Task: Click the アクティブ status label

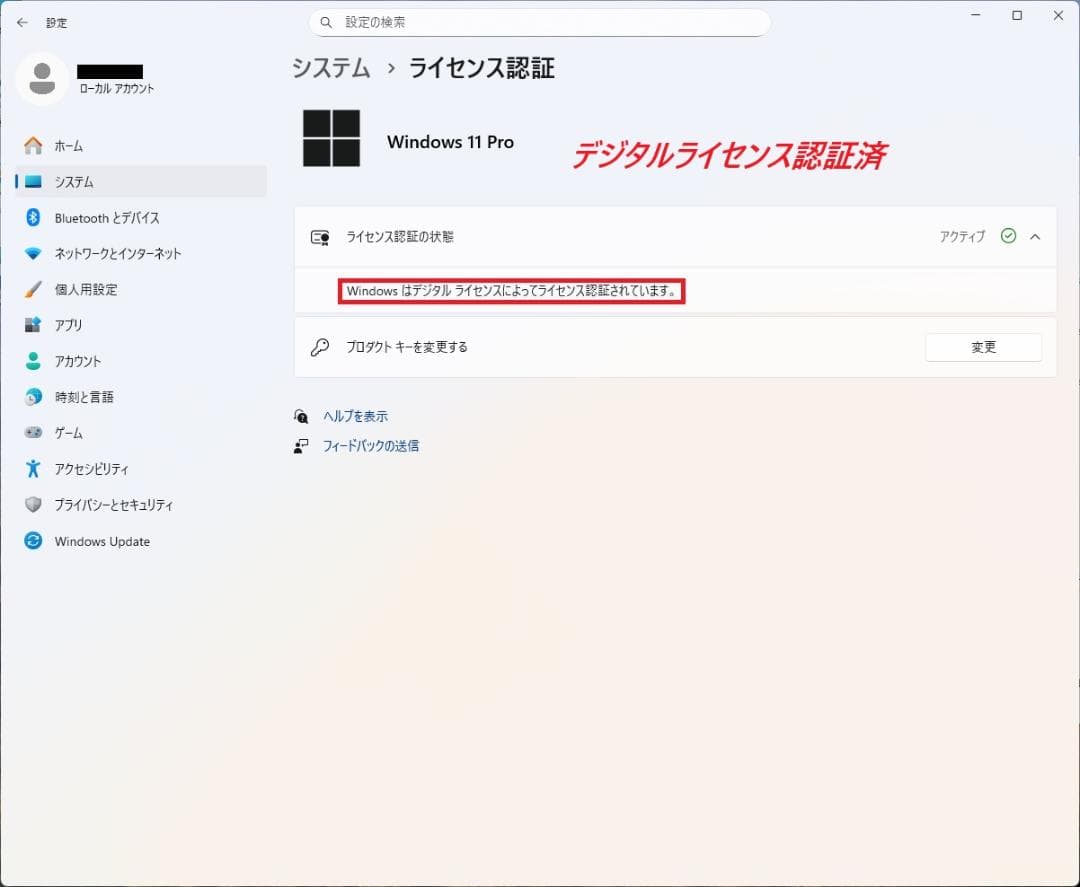Action: pos(963,237)
